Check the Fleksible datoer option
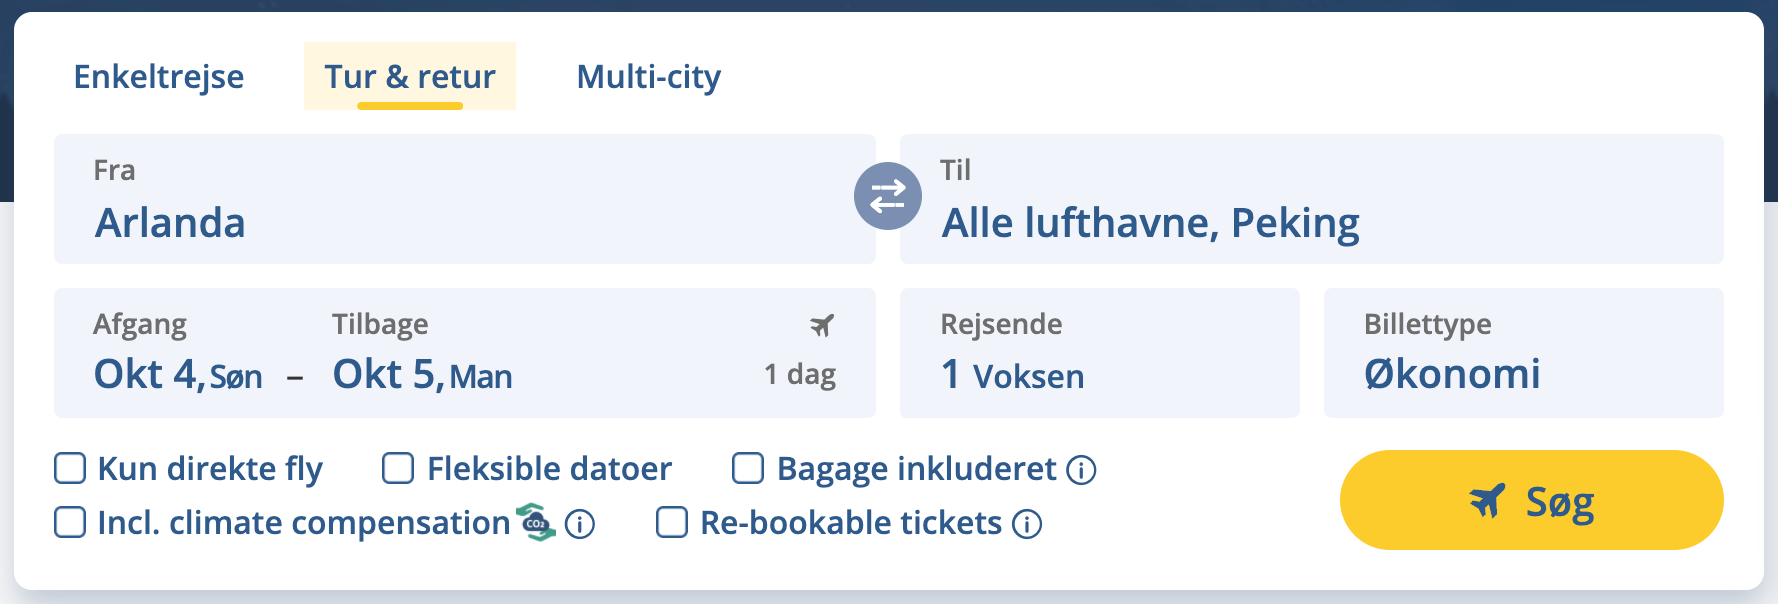Viewport: 1778px width, 604px height. click(399, 468)
